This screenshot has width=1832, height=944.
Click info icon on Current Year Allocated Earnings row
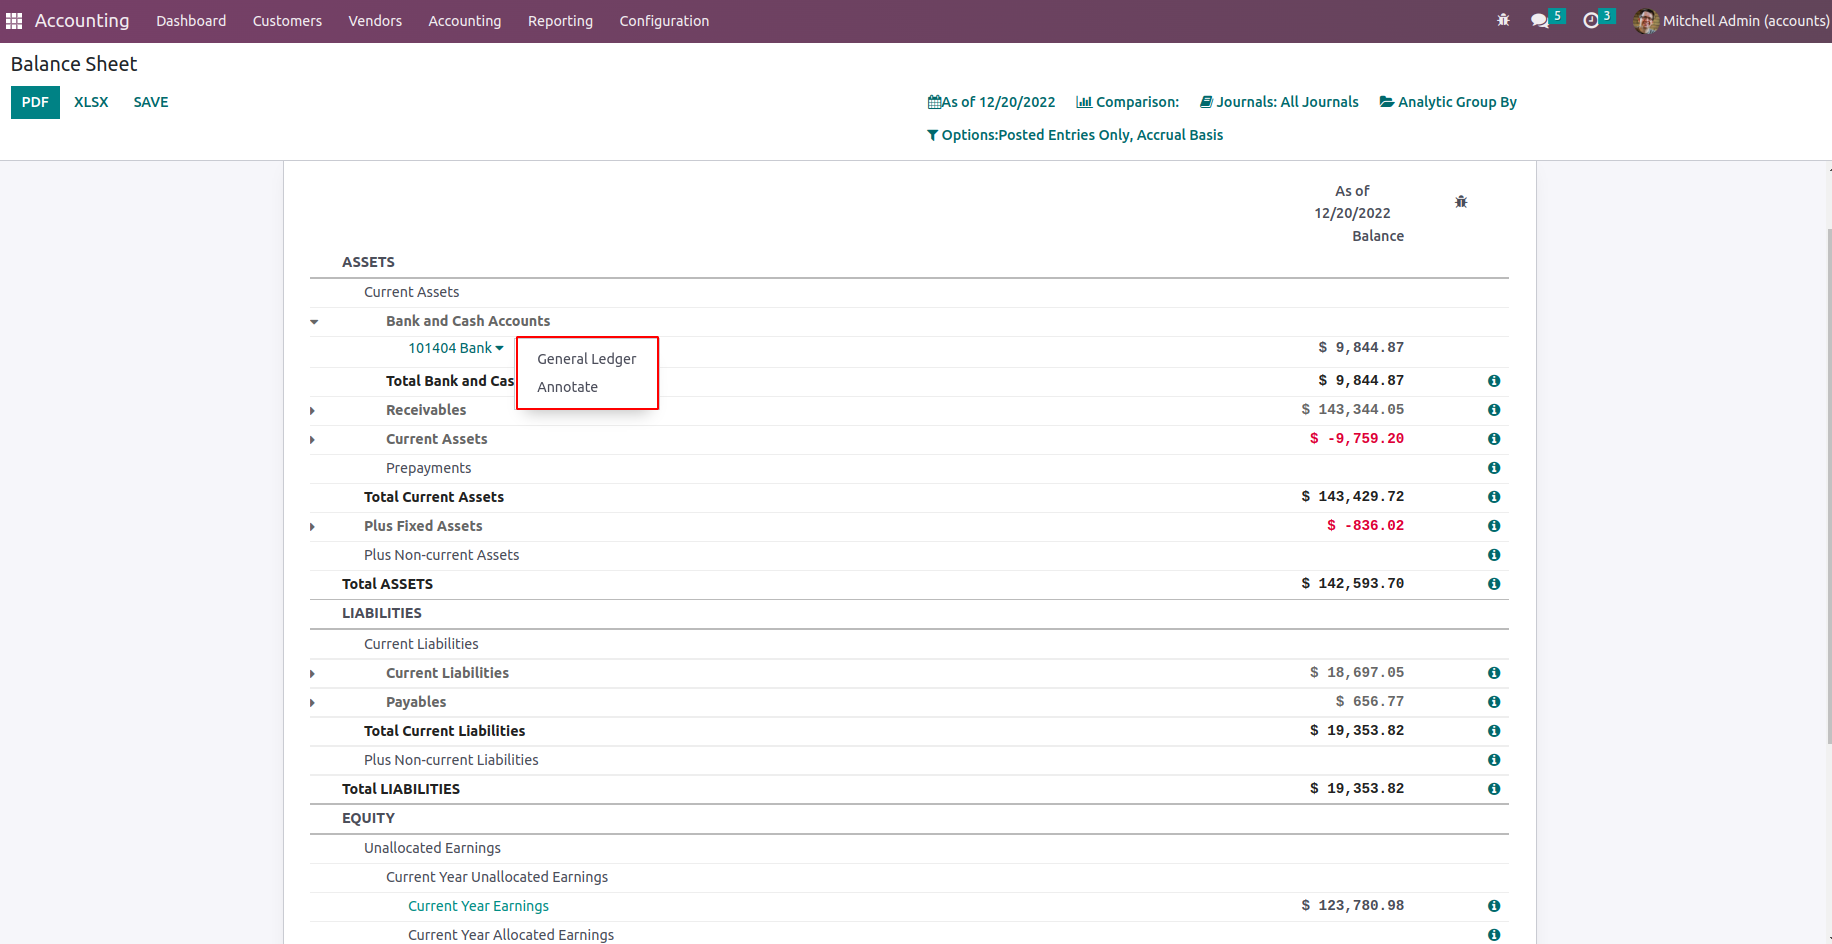coord(1494,935)
